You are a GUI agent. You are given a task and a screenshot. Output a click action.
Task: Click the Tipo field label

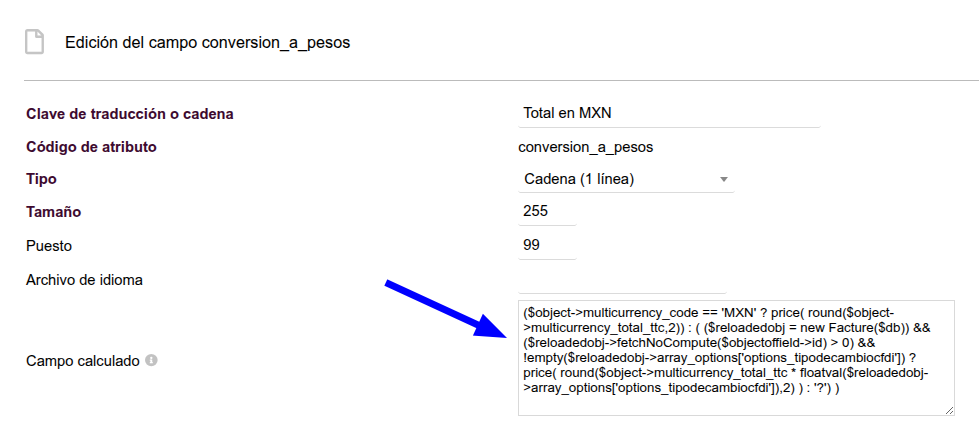[41, 179]
